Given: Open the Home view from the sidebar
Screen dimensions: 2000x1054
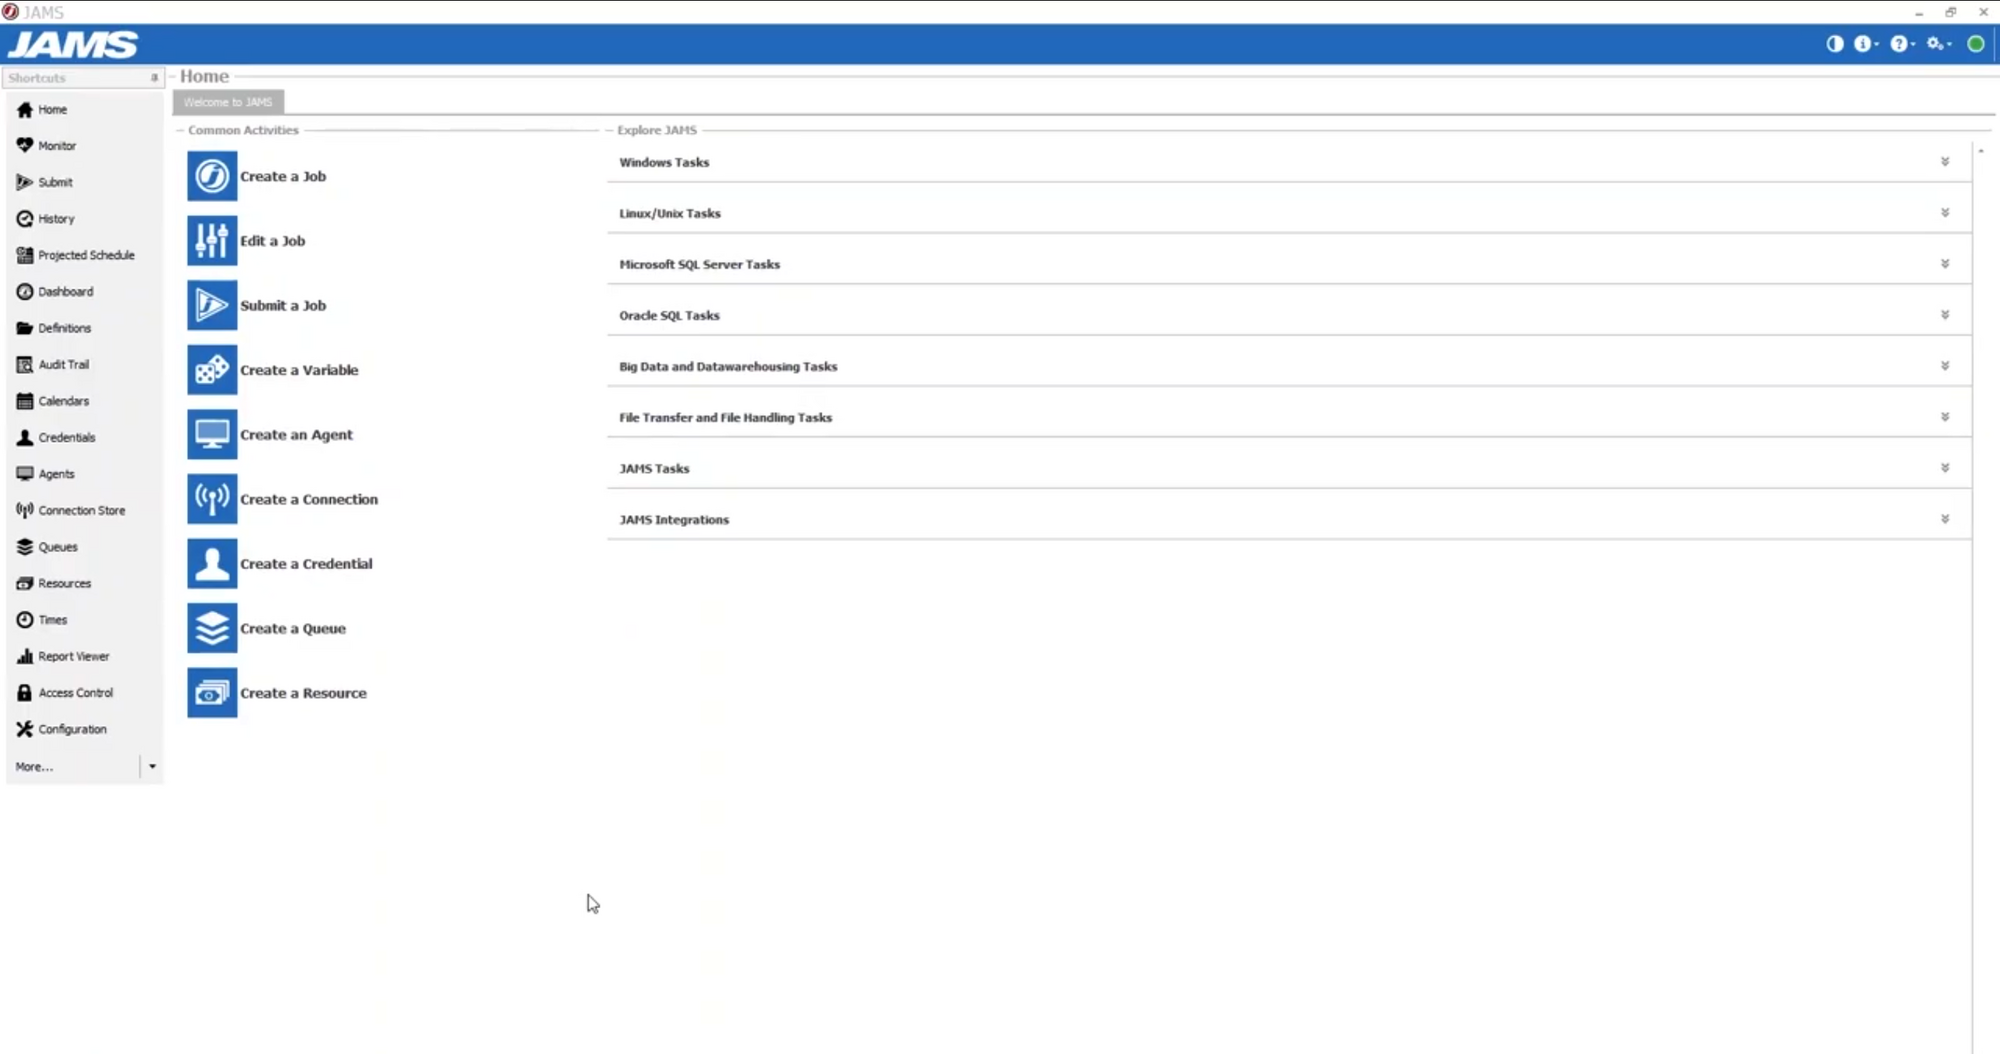Looking at the screenshot, I should [x=51, y=109].
